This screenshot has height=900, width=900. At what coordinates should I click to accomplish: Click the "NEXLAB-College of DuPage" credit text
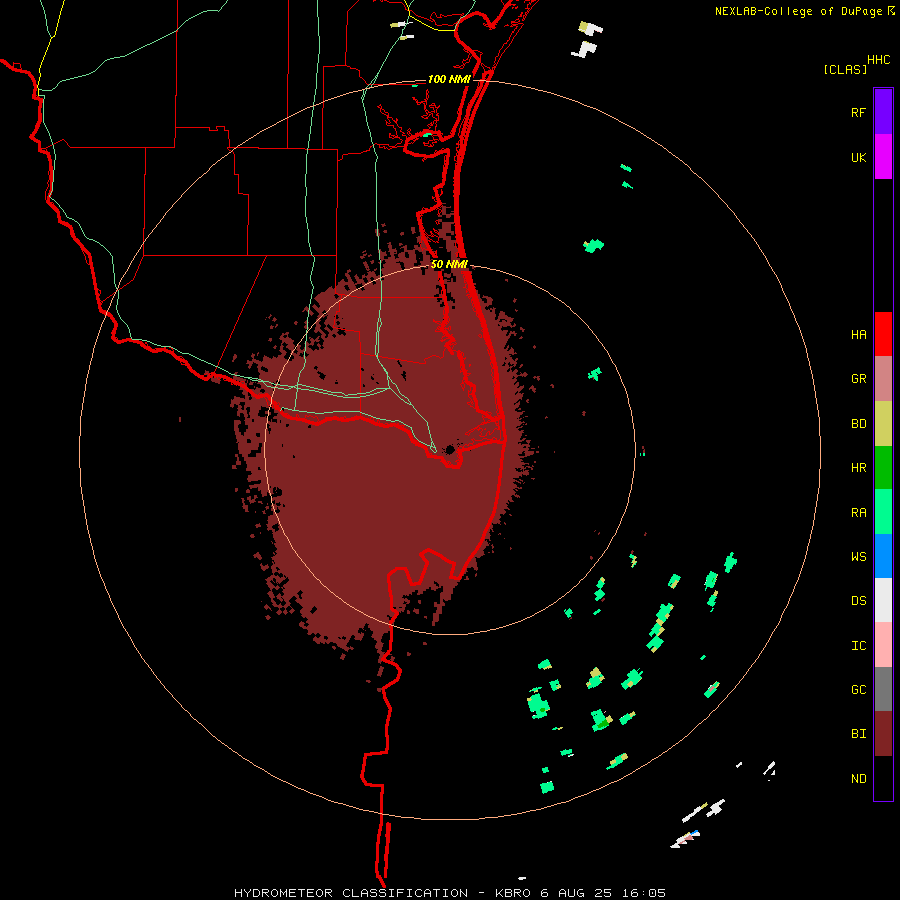(798, 11)
